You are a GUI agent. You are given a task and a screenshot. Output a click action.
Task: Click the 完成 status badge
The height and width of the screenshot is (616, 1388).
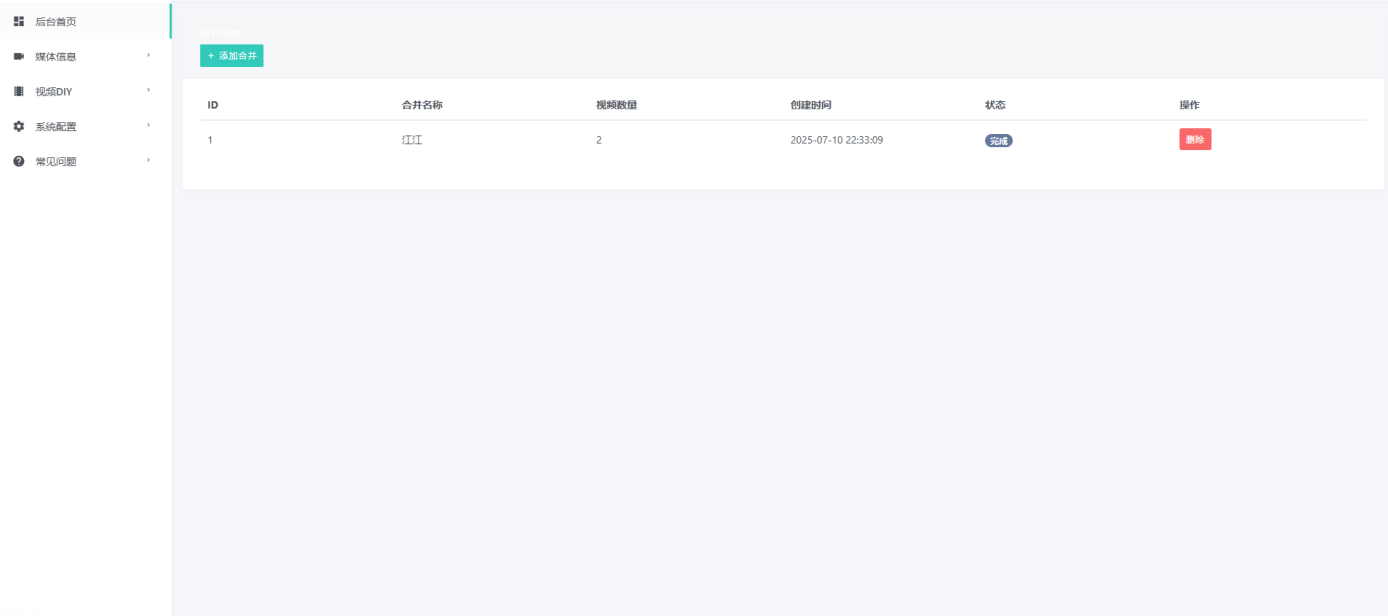(x=997, y=139)
